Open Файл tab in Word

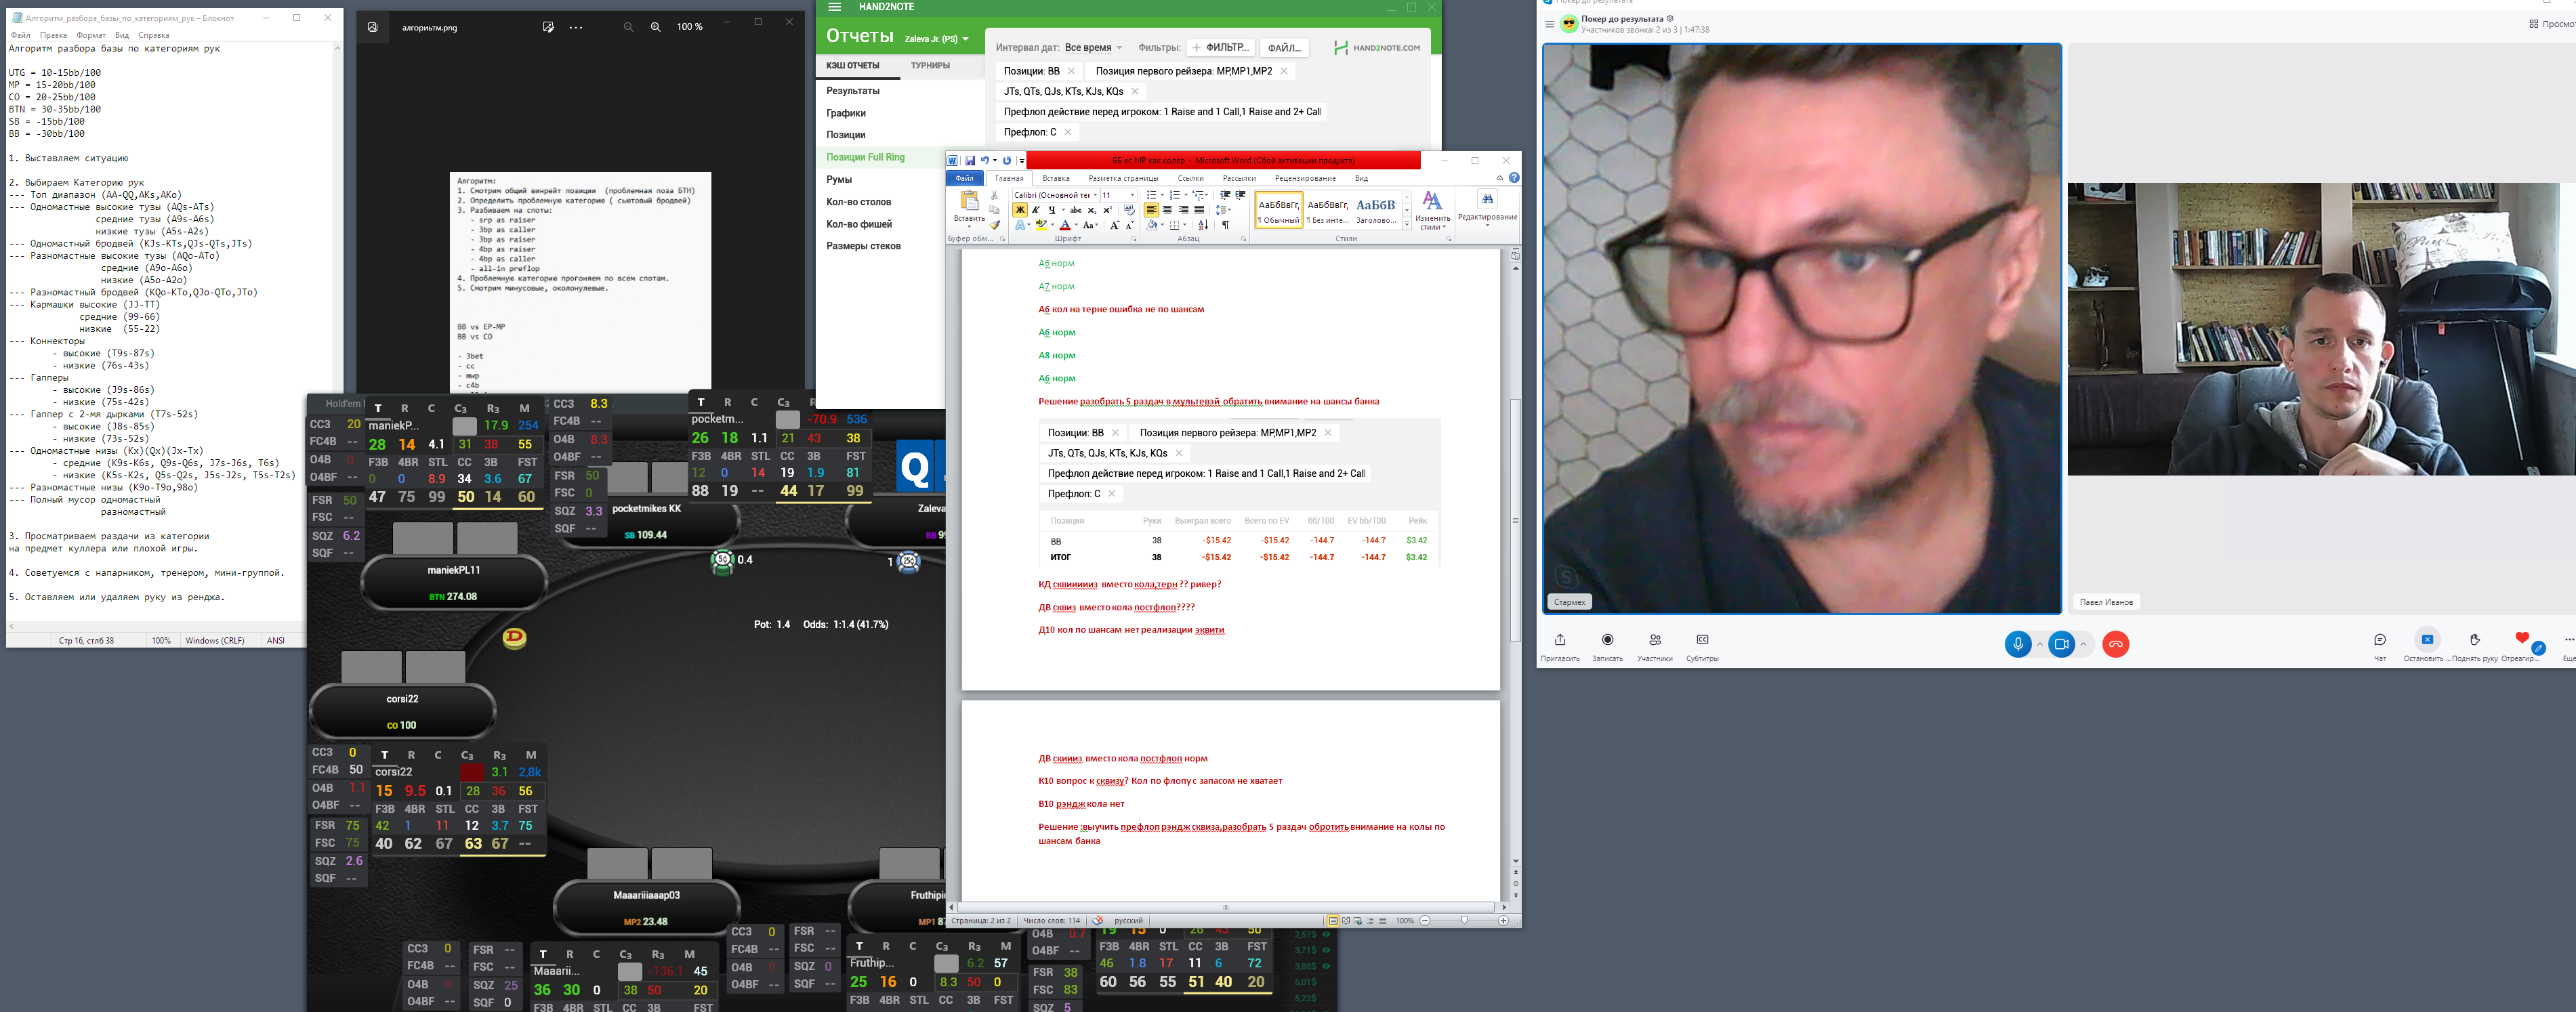(965, 179)
